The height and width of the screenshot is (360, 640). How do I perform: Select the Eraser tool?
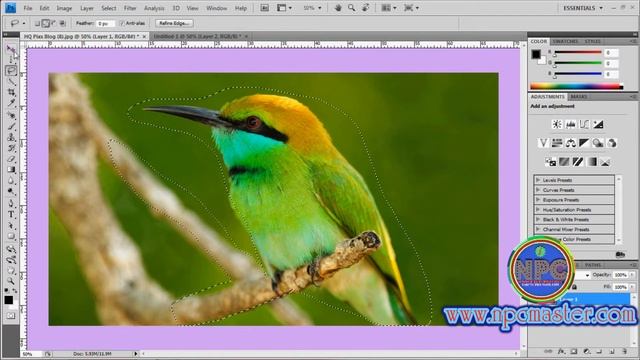[11, 159]
